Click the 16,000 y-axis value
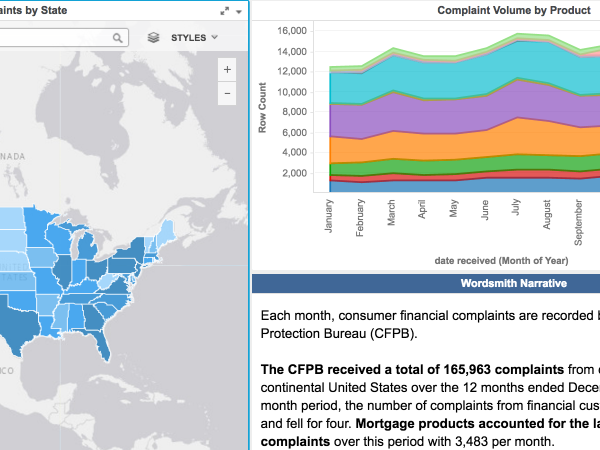This screenshot has width=600, height=450. coord(292,31)
